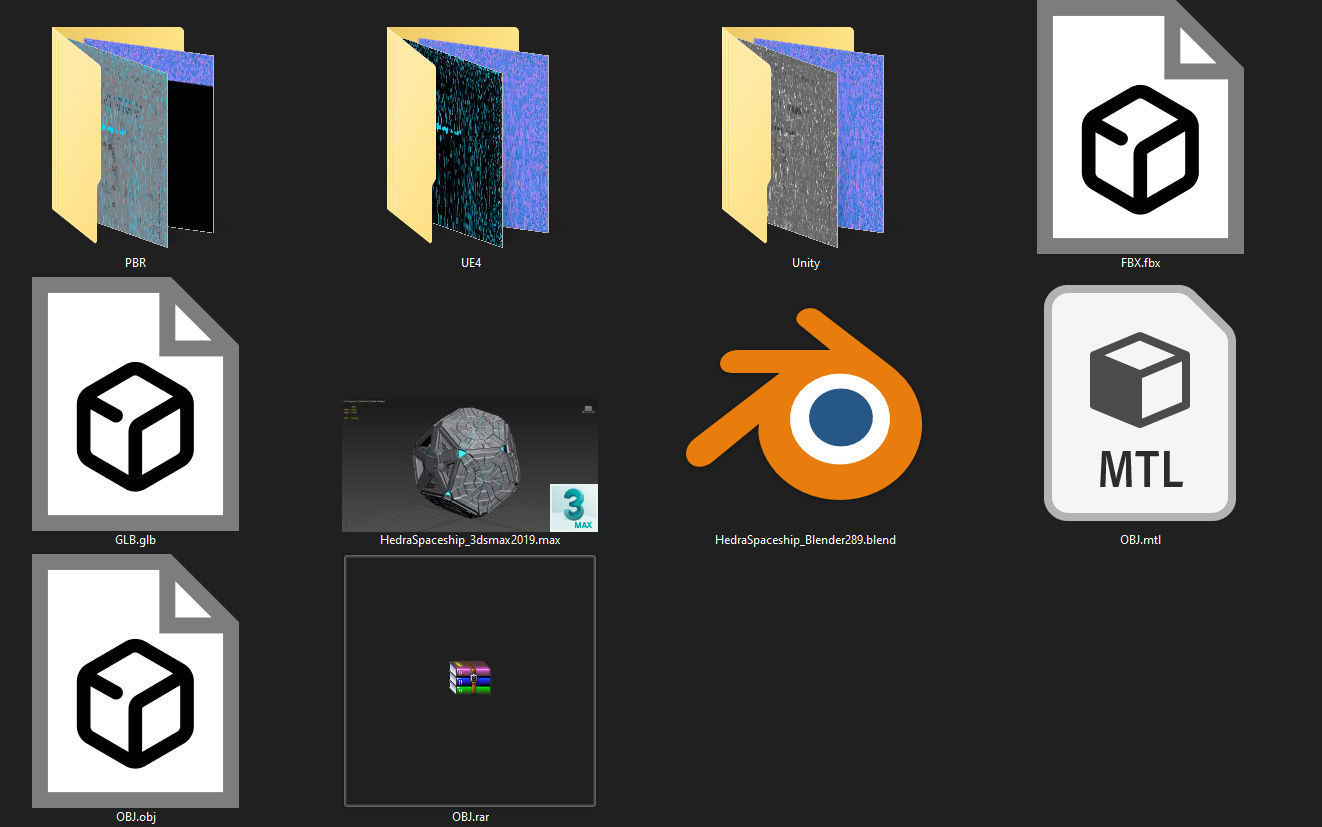Open the Unity folder icon
This screenshot has width=1322, height=827.
[804, 136]
